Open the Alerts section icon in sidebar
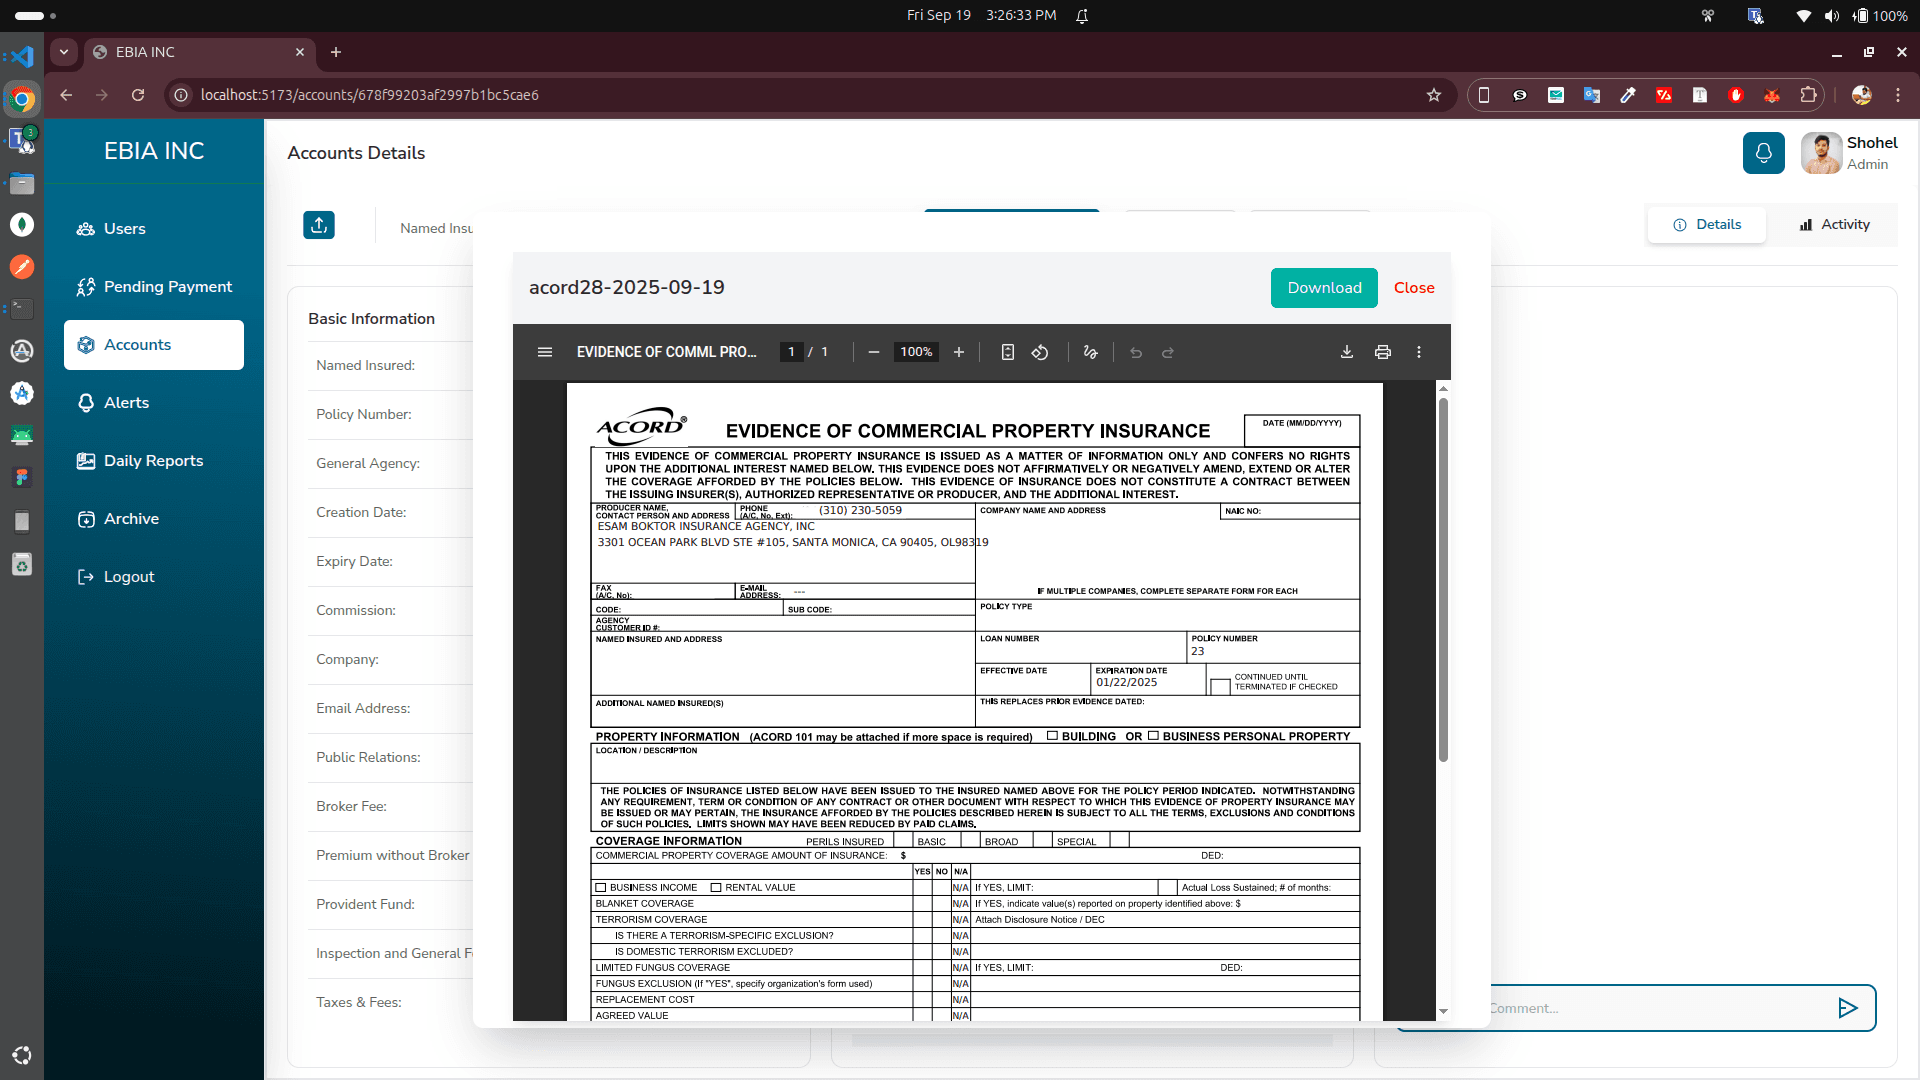 pyautogui.click(x=86, y=402)
